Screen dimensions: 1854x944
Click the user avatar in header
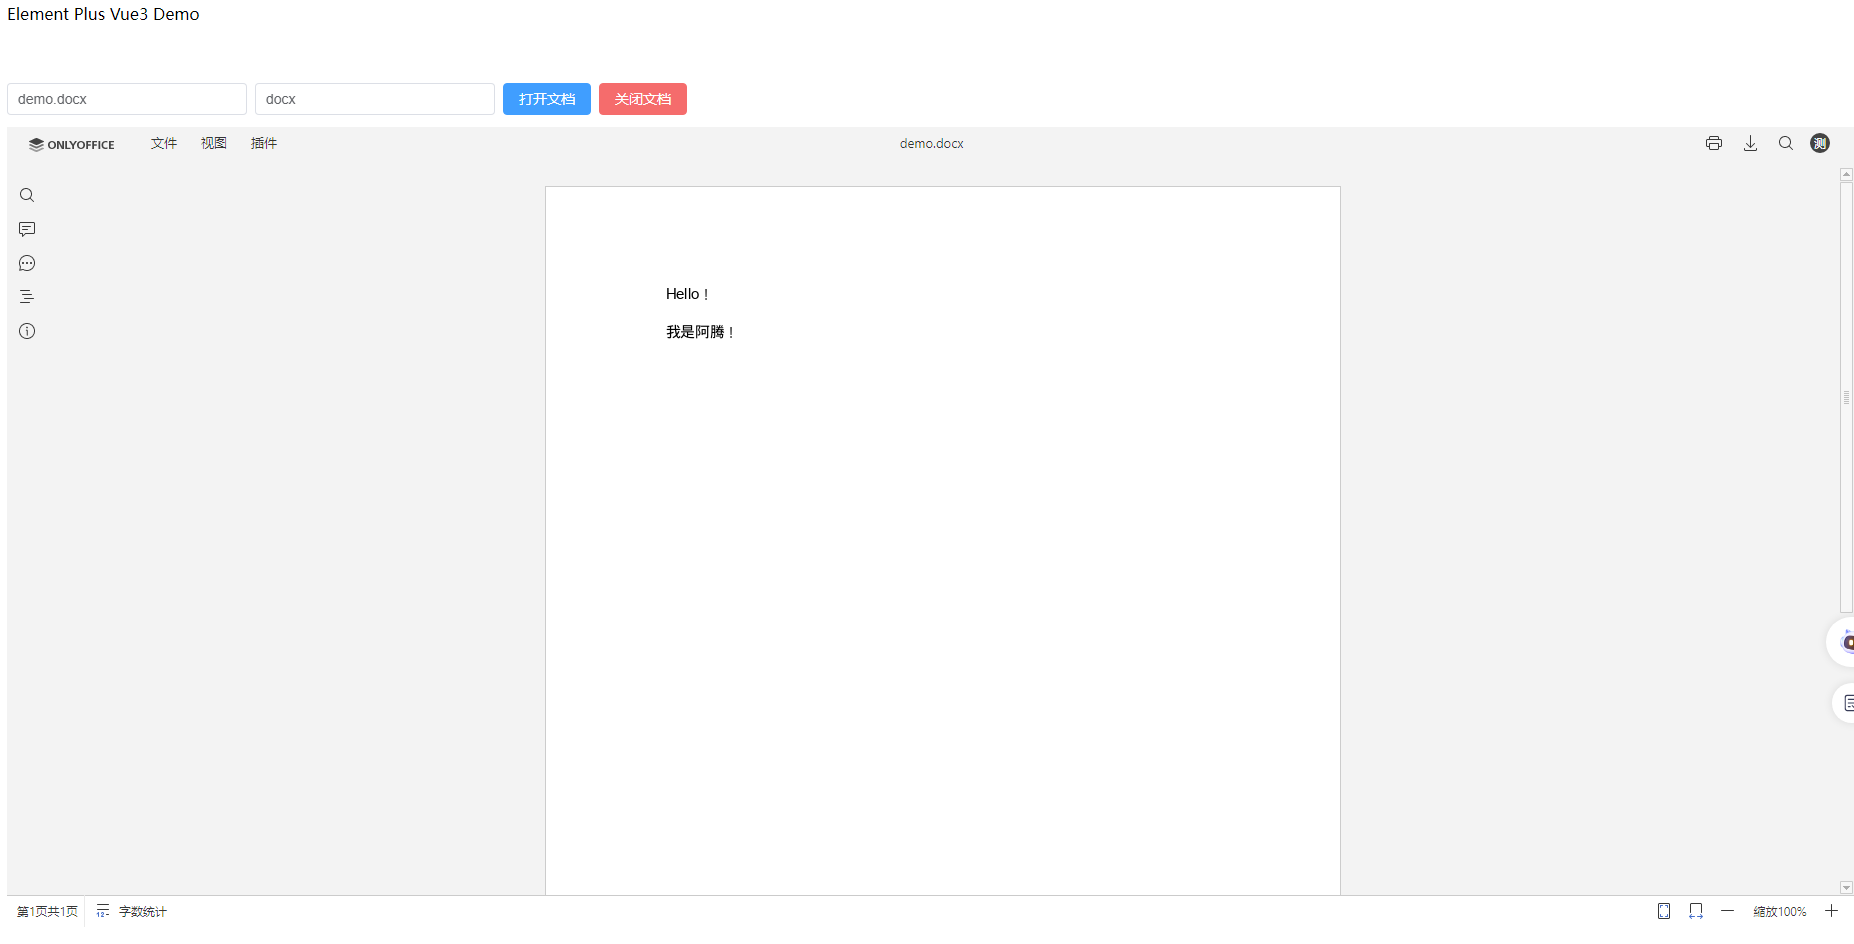1820,143
